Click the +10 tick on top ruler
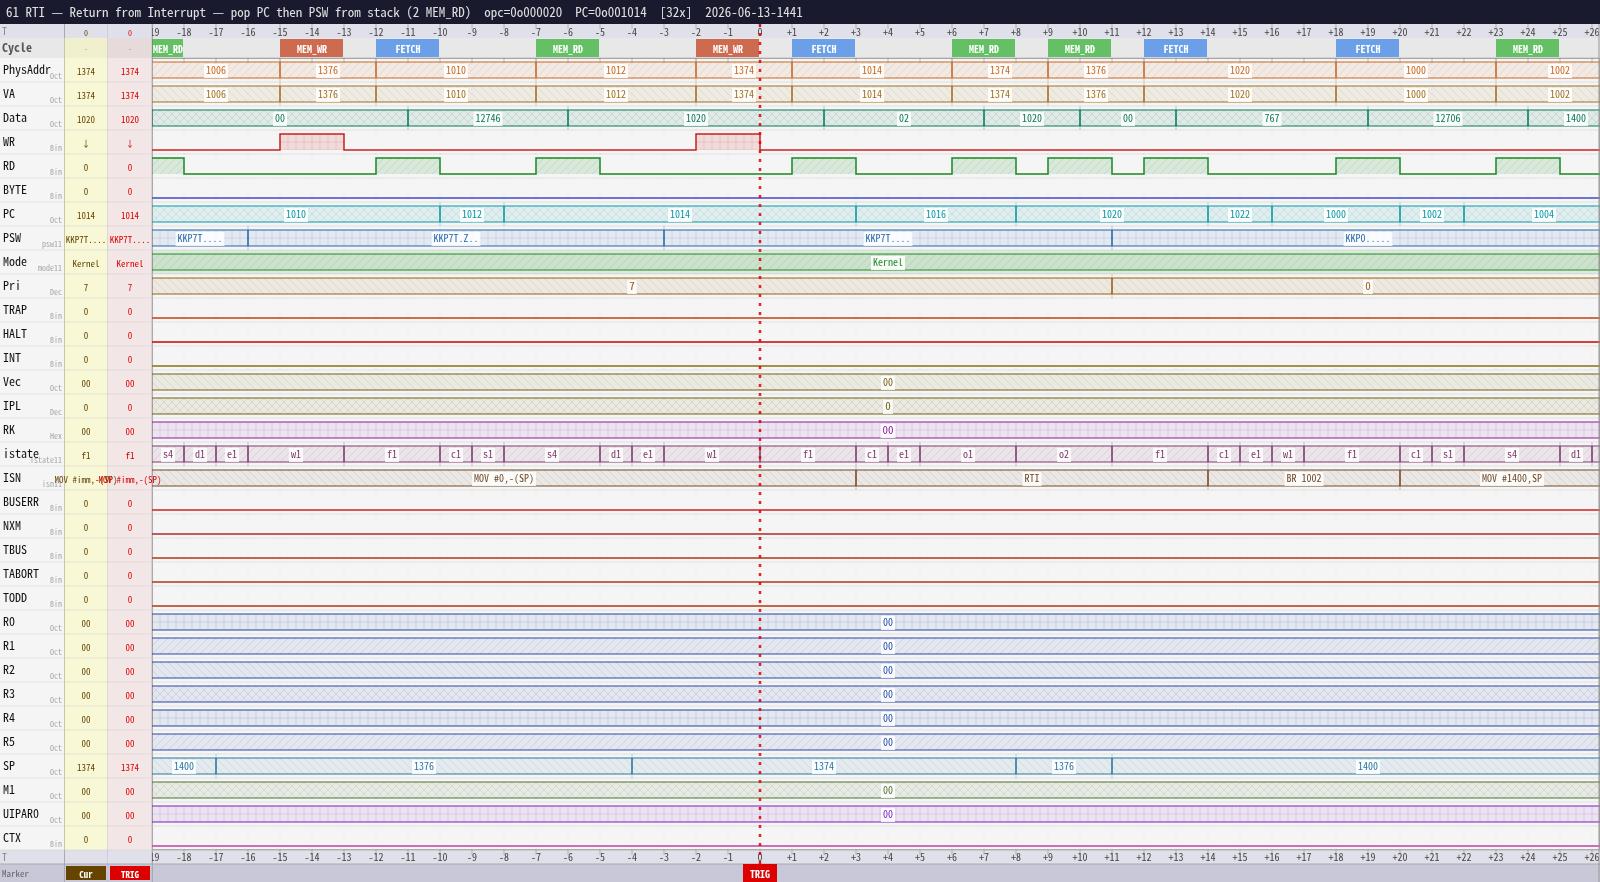Viewport: 1600px width, 882px height. [x=1080, y=33]
